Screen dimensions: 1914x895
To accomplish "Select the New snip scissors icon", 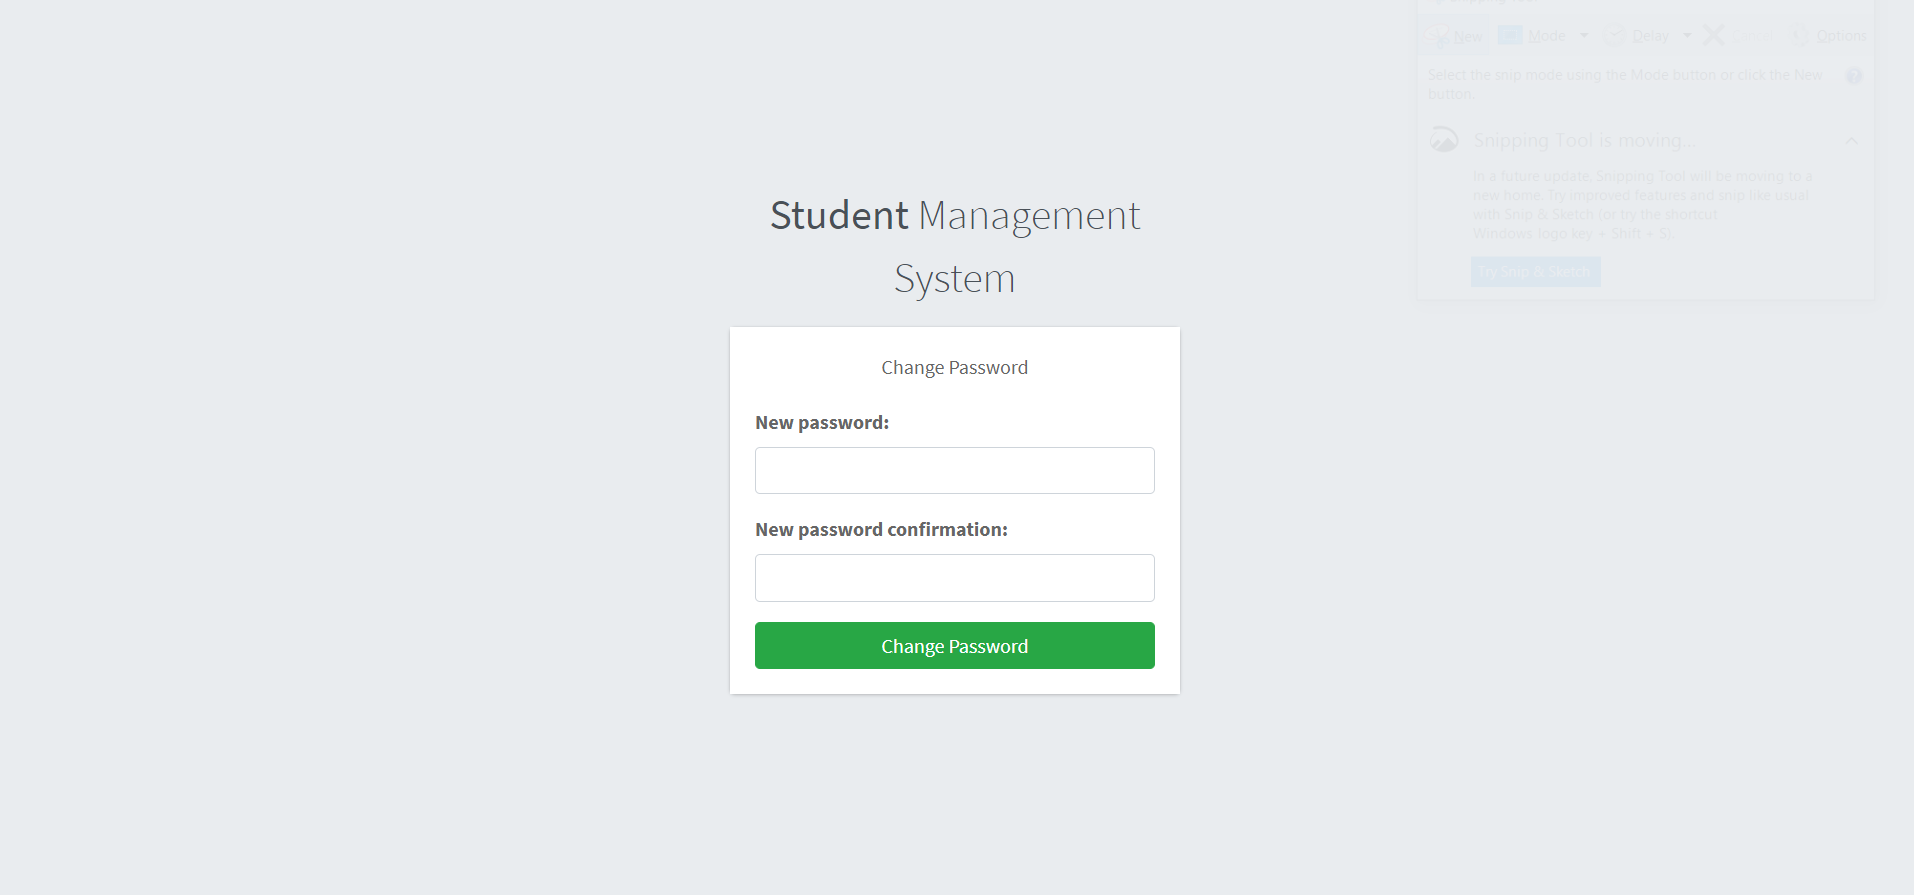I will (x=1438, y=35).
